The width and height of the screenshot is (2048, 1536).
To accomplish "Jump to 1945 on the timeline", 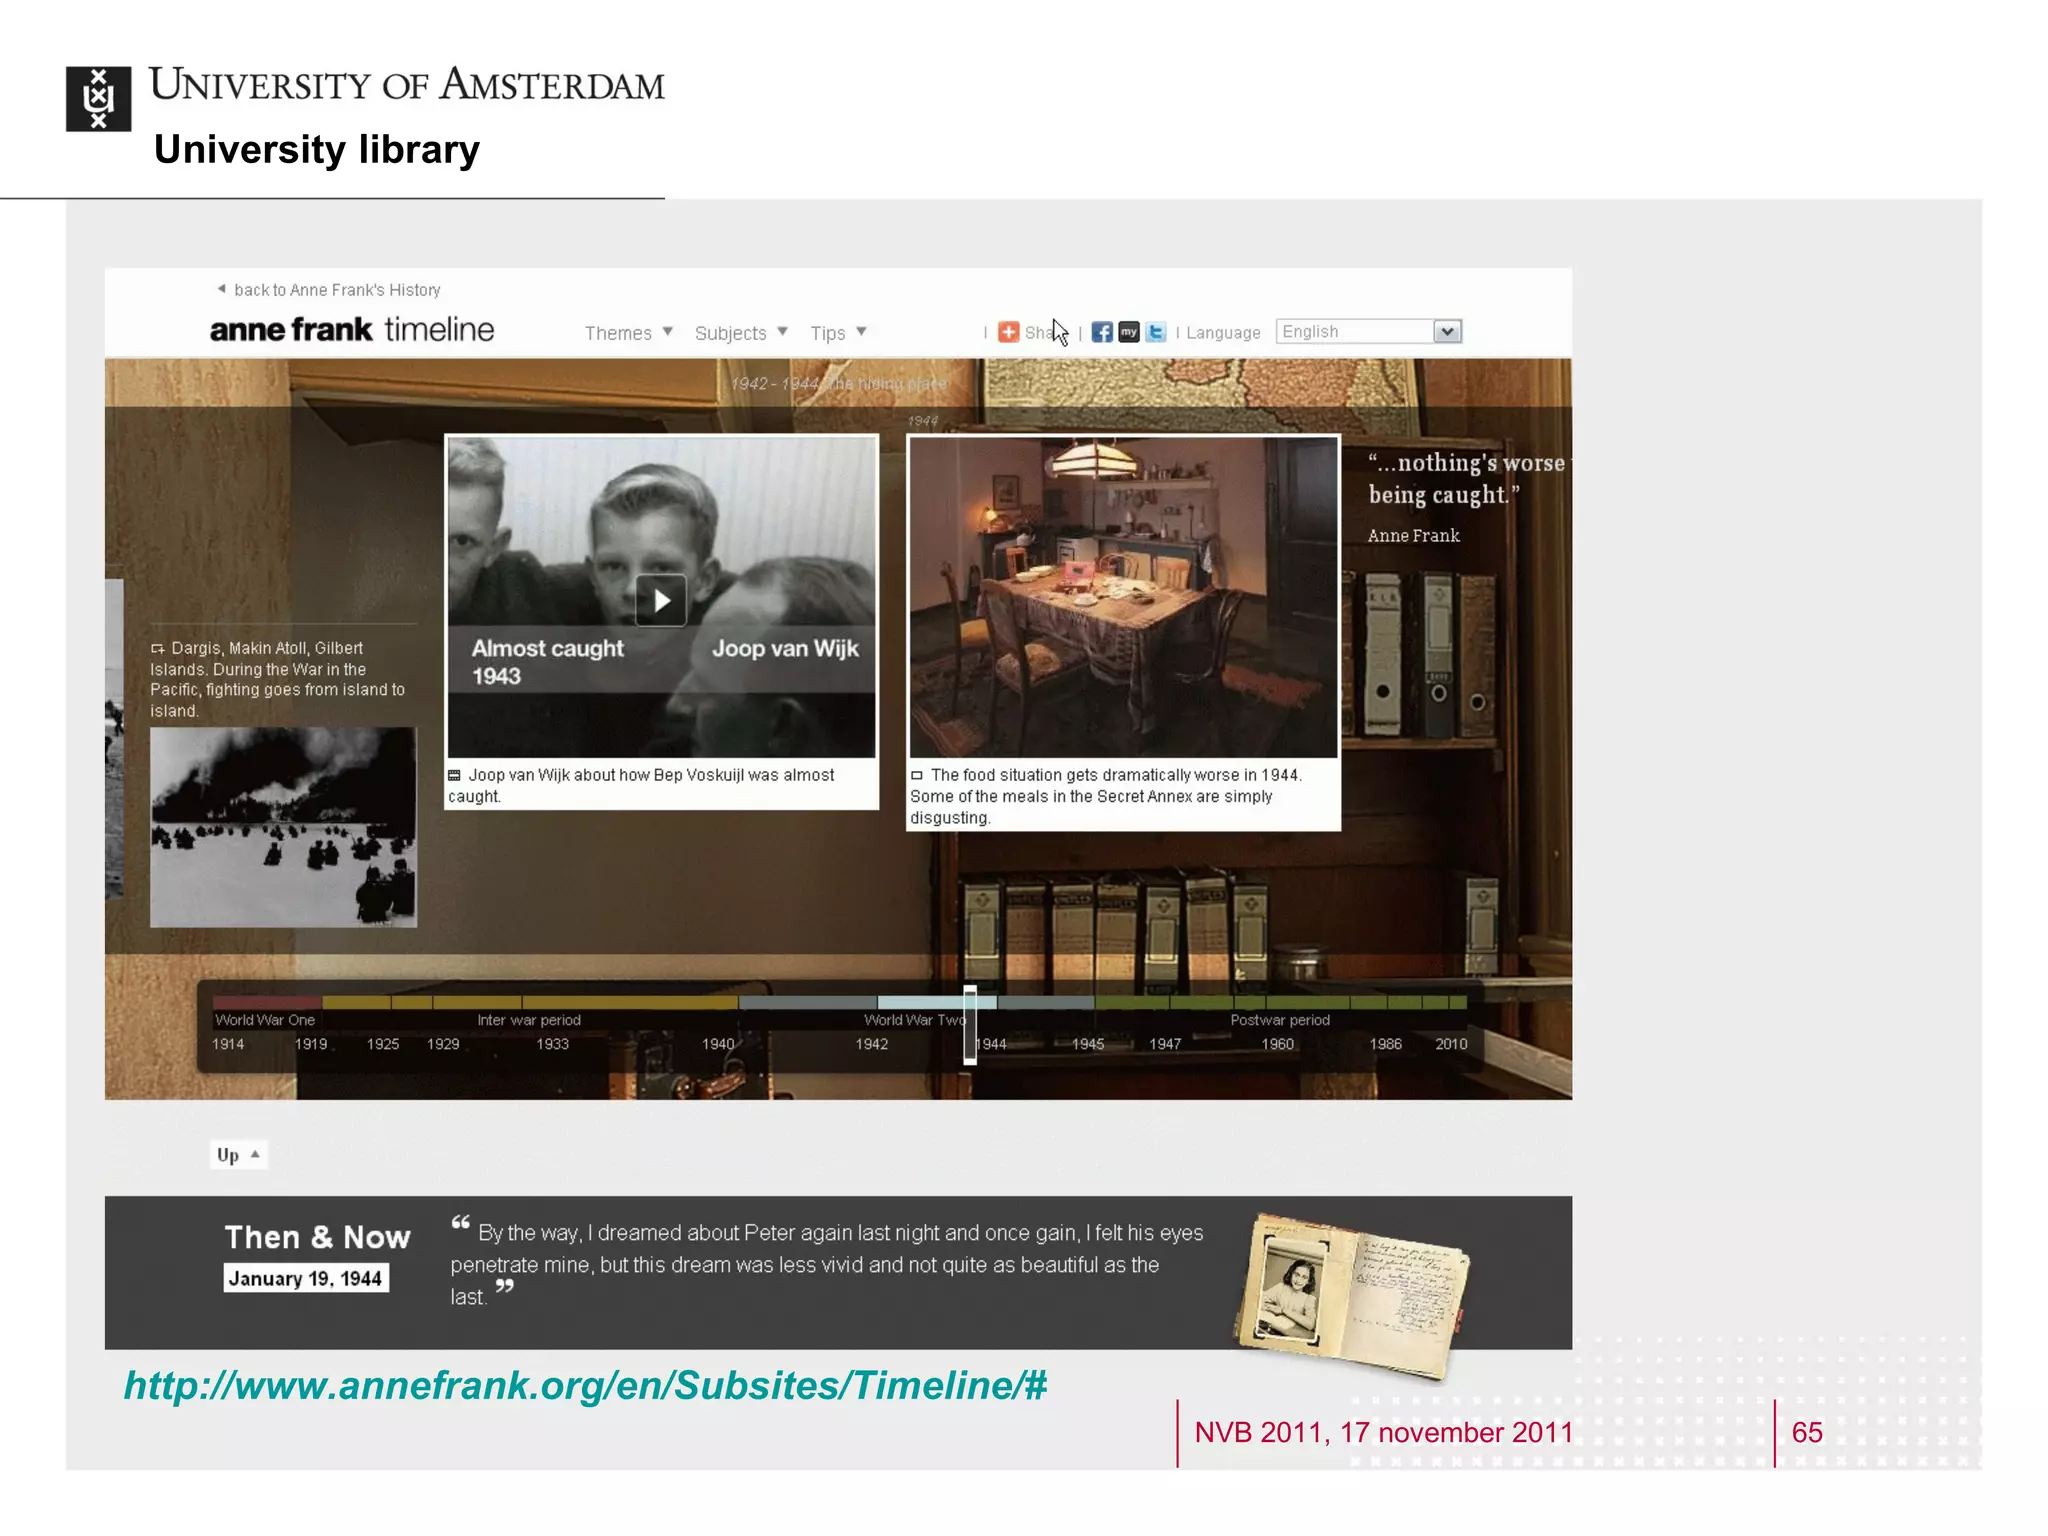I will (1088, 1044).
